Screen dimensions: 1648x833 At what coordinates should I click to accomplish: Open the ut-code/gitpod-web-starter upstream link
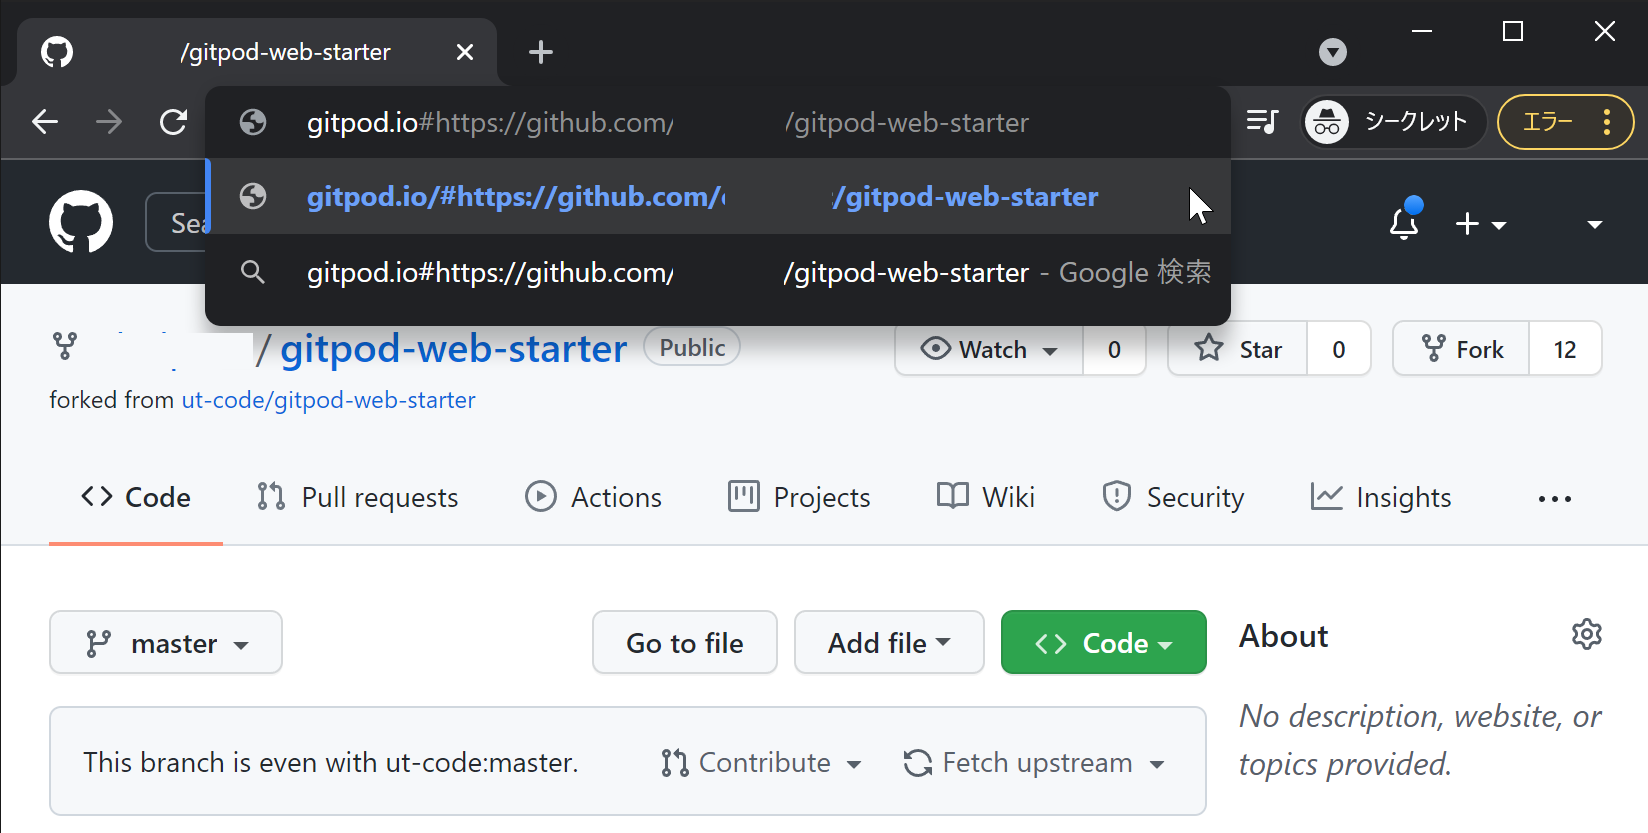coord(328,400)
